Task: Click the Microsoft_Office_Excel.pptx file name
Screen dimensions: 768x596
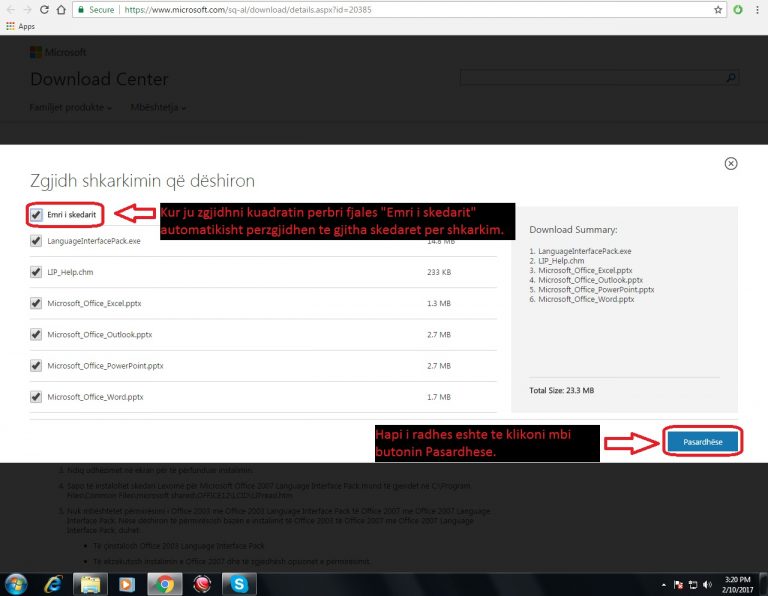Action: 94,304
